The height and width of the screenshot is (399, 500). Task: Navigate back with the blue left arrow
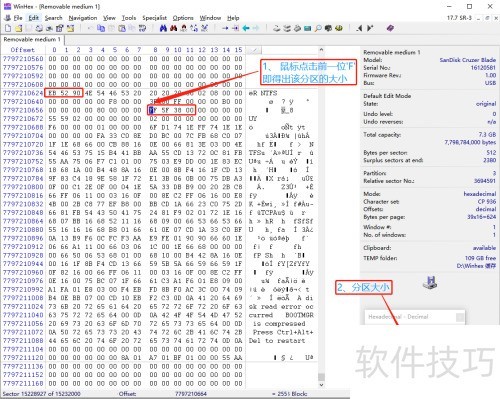246,29
